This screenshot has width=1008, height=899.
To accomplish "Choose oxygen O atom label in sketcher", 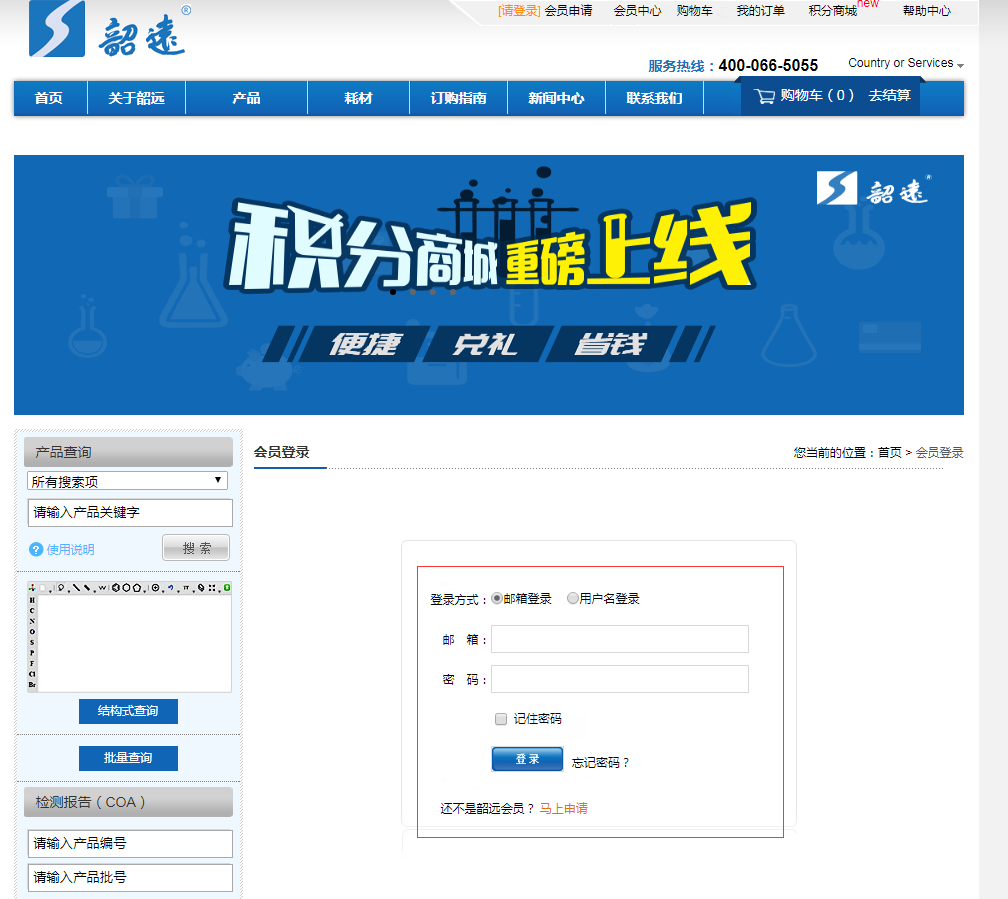I will tap(32, 631).
